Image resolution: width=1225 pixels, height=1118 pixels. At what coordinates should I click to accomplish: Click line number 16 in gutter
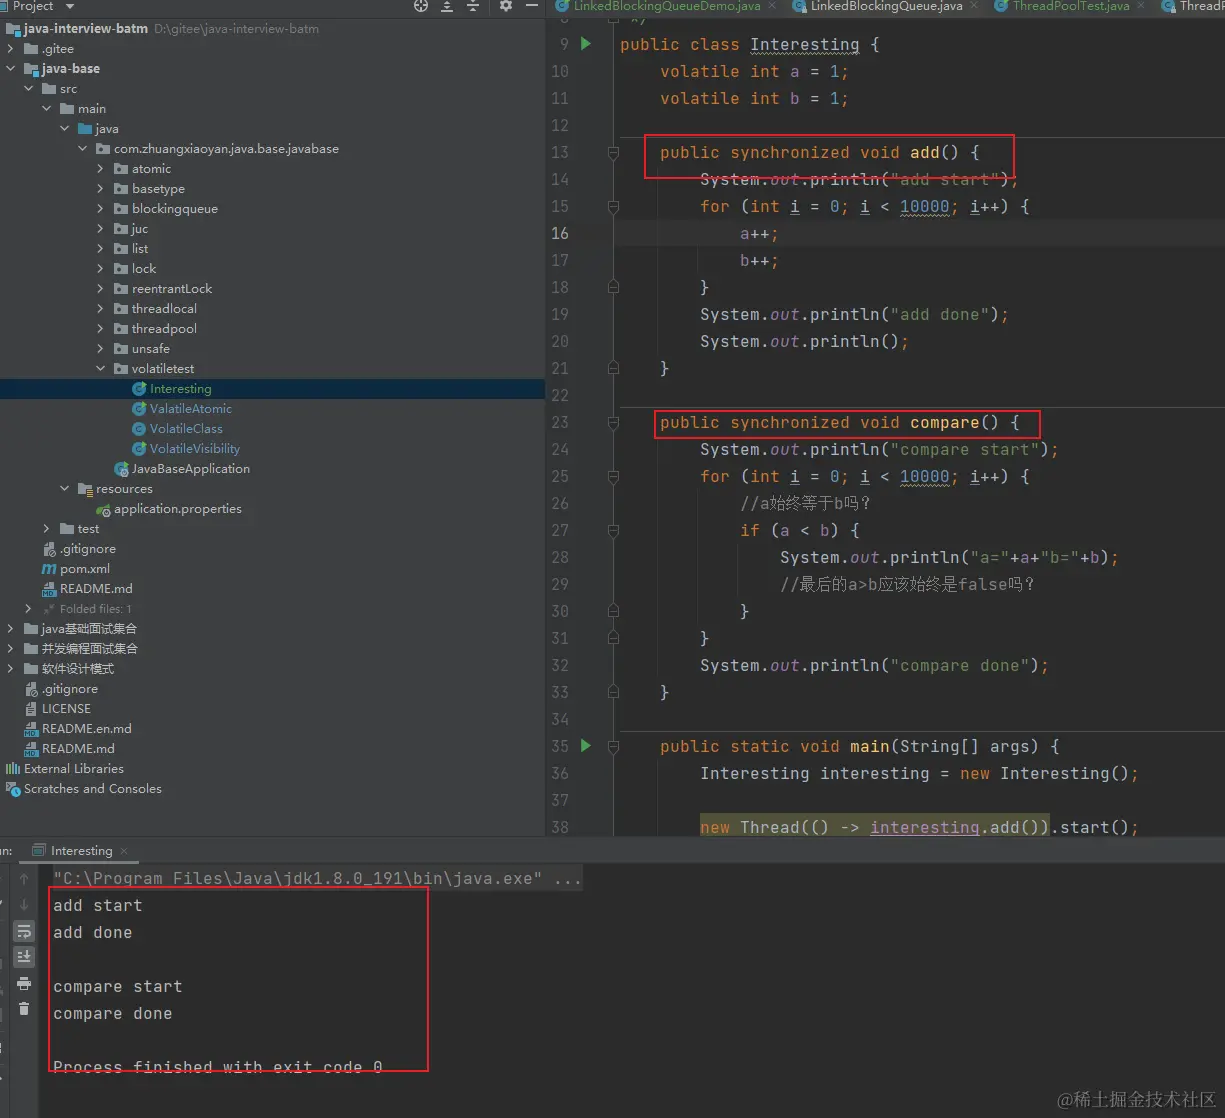click(x=560, y=233)
